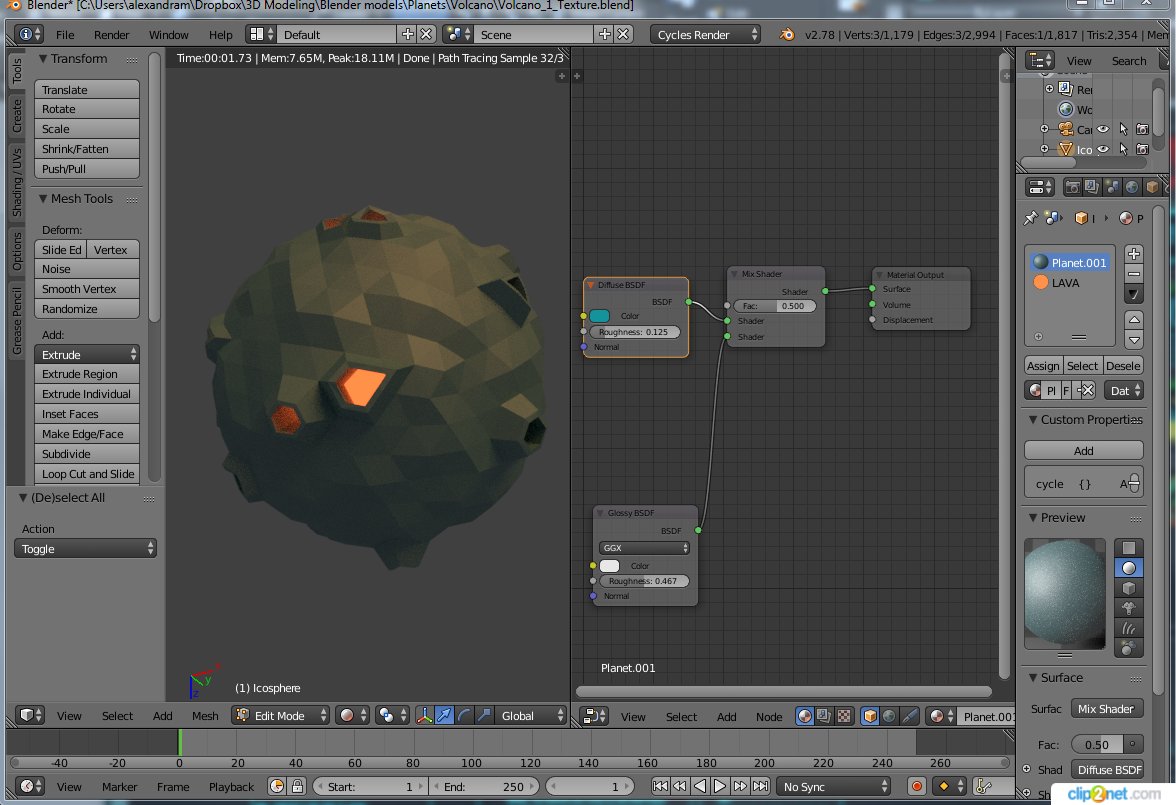1176x805 pixels.
Task: Open the No Sync dropdown
Action: [835, 786]
